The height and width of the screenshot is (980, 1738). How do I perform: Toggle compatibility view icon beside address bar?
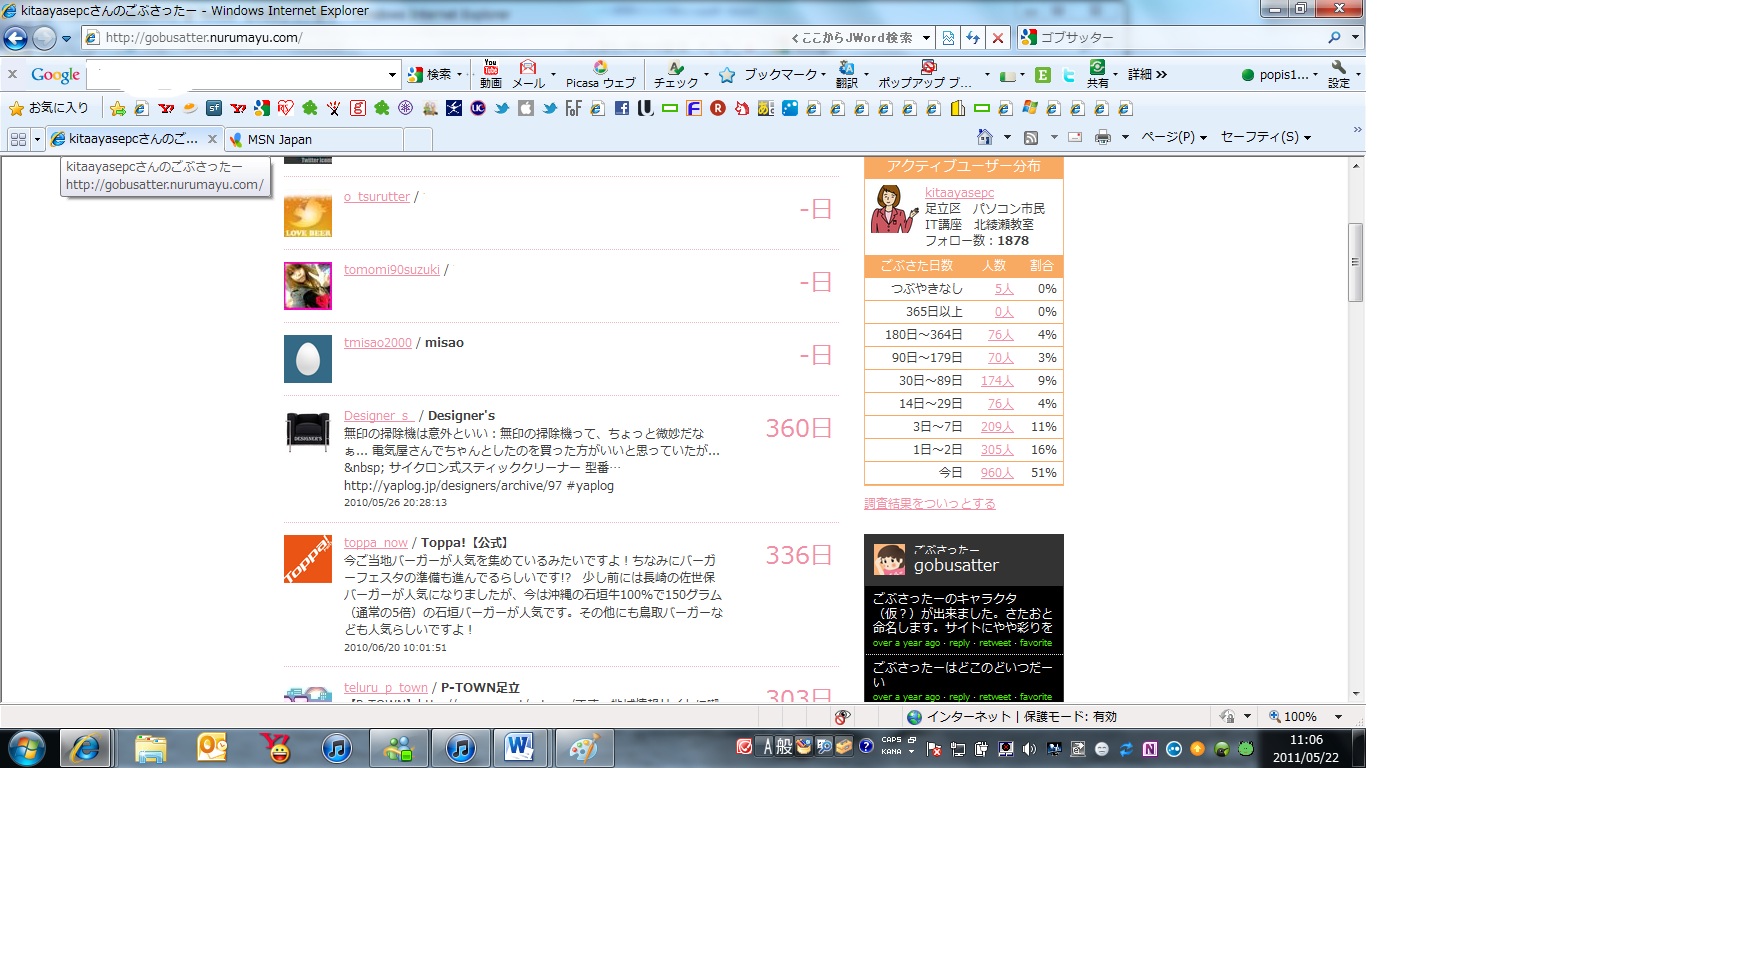(x=948, y=38)
